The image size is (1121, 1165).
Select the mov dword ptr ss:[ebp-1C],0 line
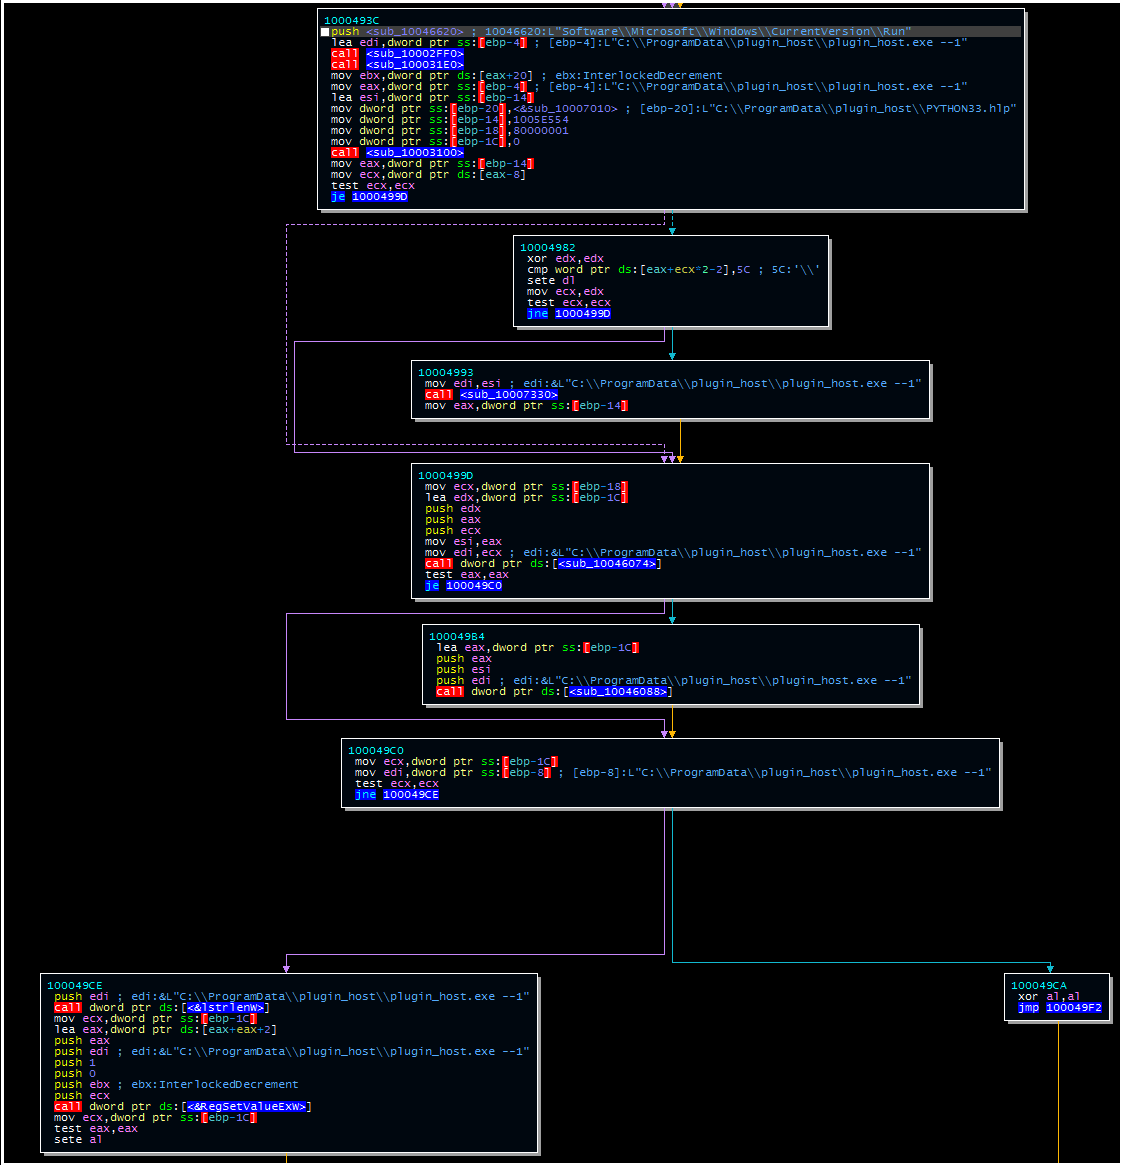[x=425, y=141]
